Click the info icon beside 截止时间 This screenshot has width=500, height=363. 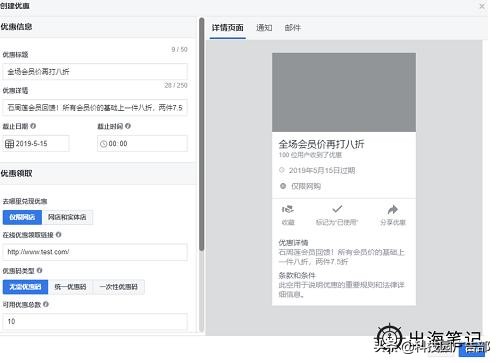pos(128,126)
